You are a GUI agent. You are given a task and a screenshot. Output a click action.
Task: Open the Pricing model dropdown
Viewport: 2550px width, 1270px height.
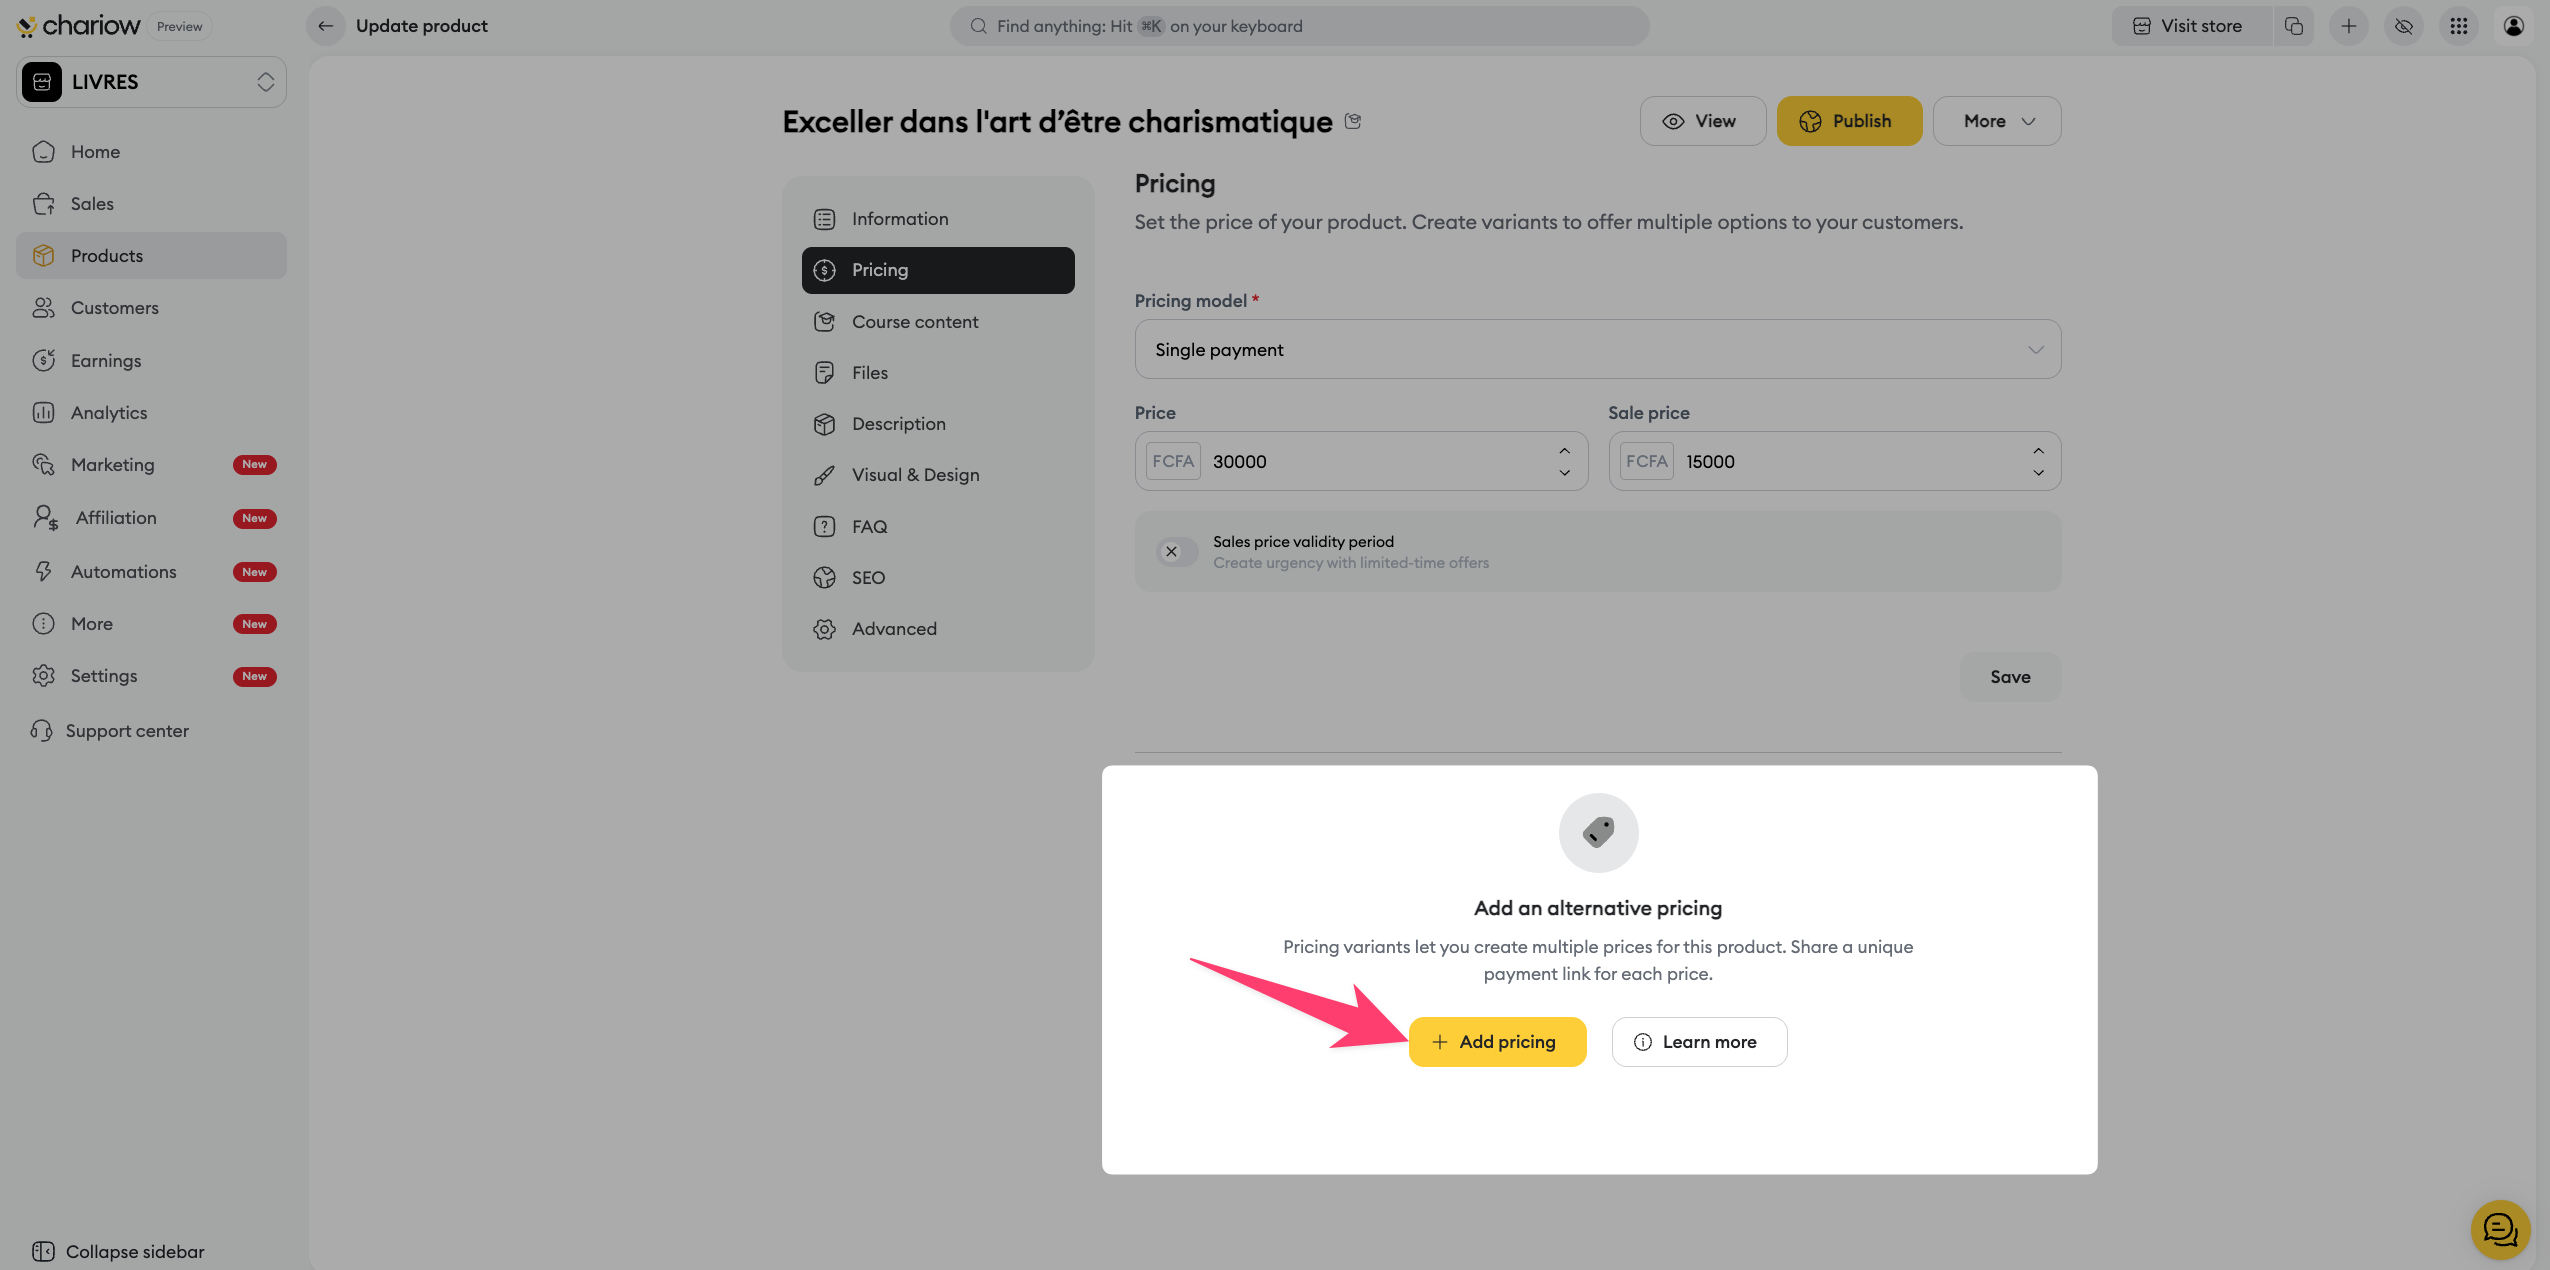[x=1597, y=349]
